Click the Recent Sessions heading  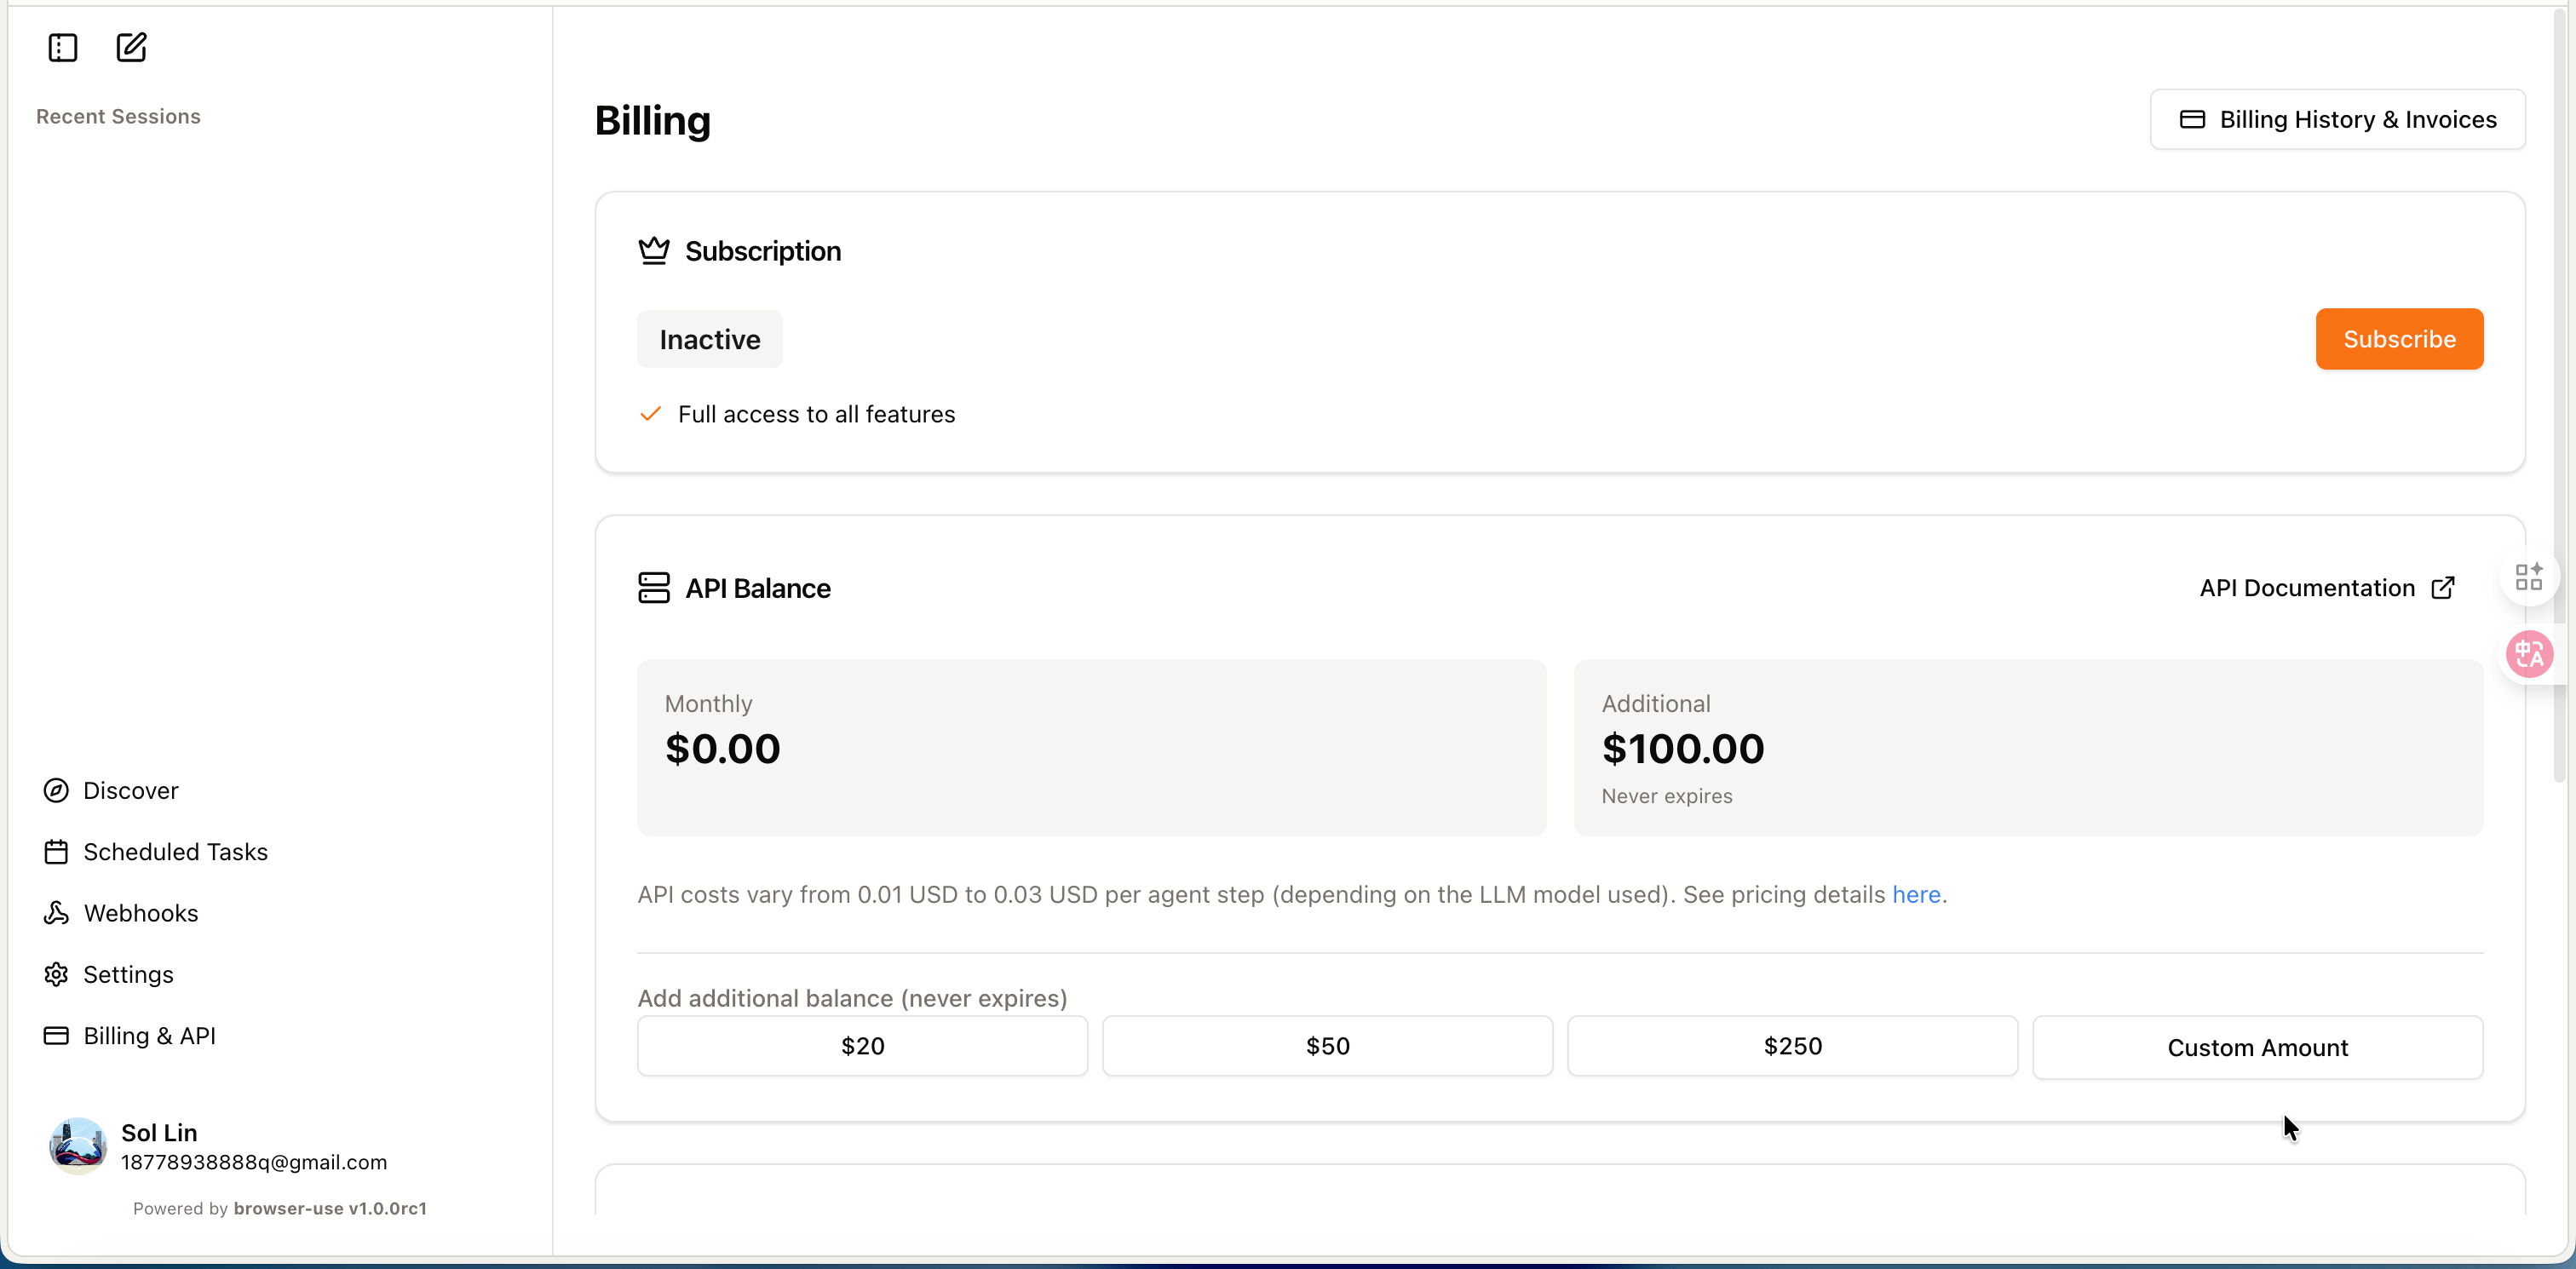tap(118, 116)
